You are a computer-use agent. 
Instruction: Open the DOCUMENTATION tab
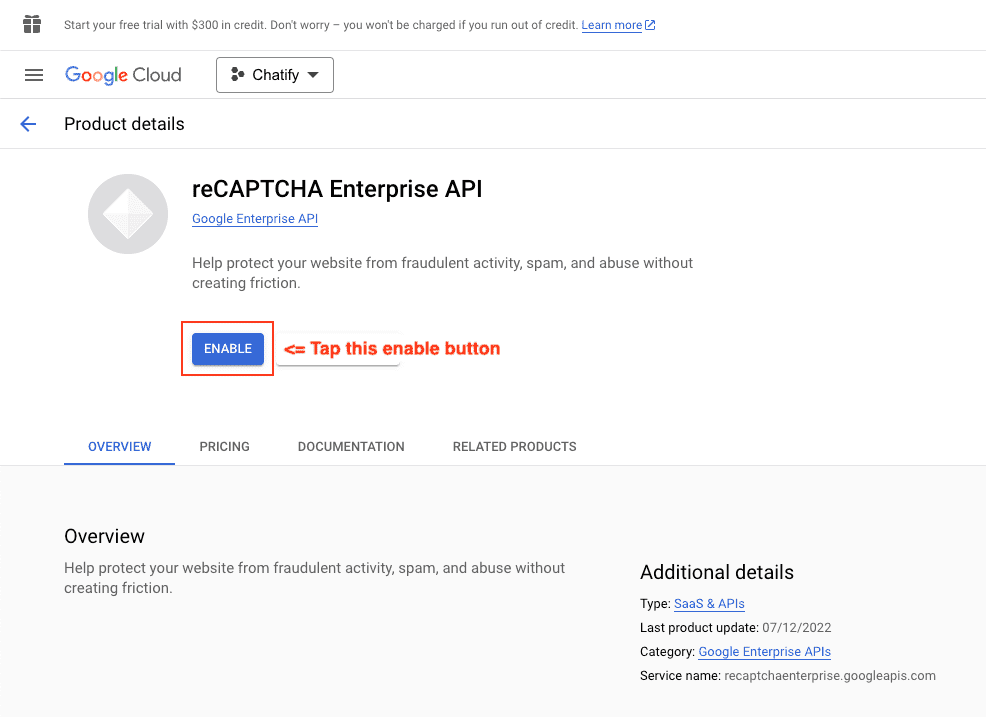tap(351, 447)
